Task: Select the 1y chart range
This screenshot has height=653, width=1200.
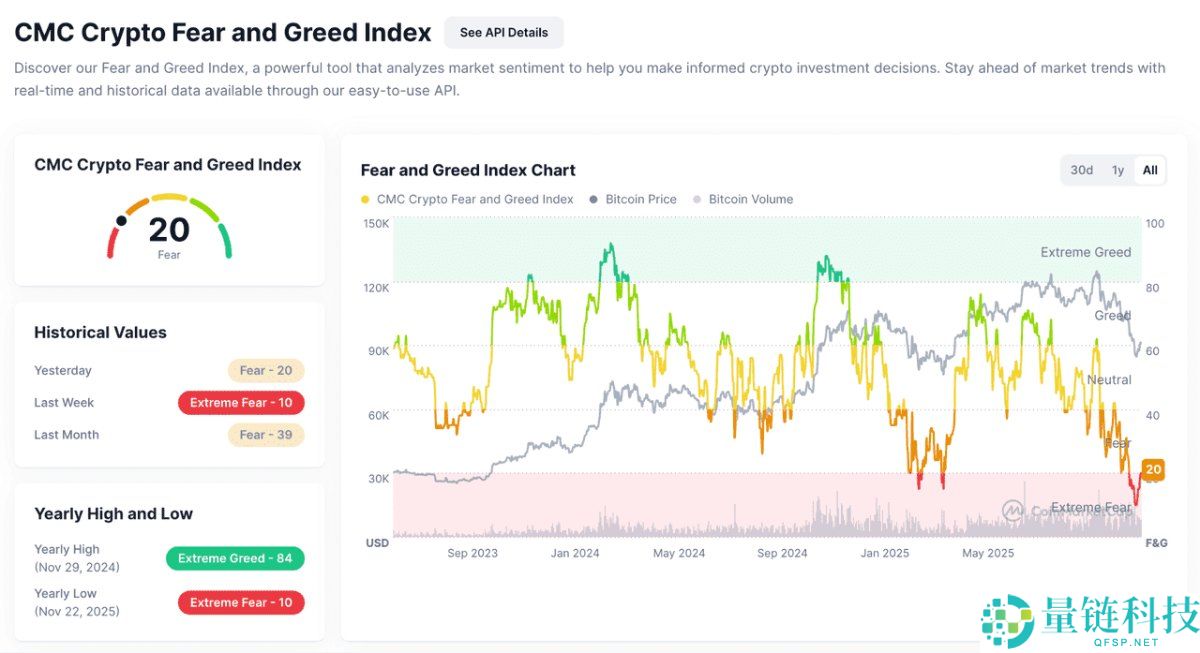Action: pyautogui.click(x=1118, y=170)
